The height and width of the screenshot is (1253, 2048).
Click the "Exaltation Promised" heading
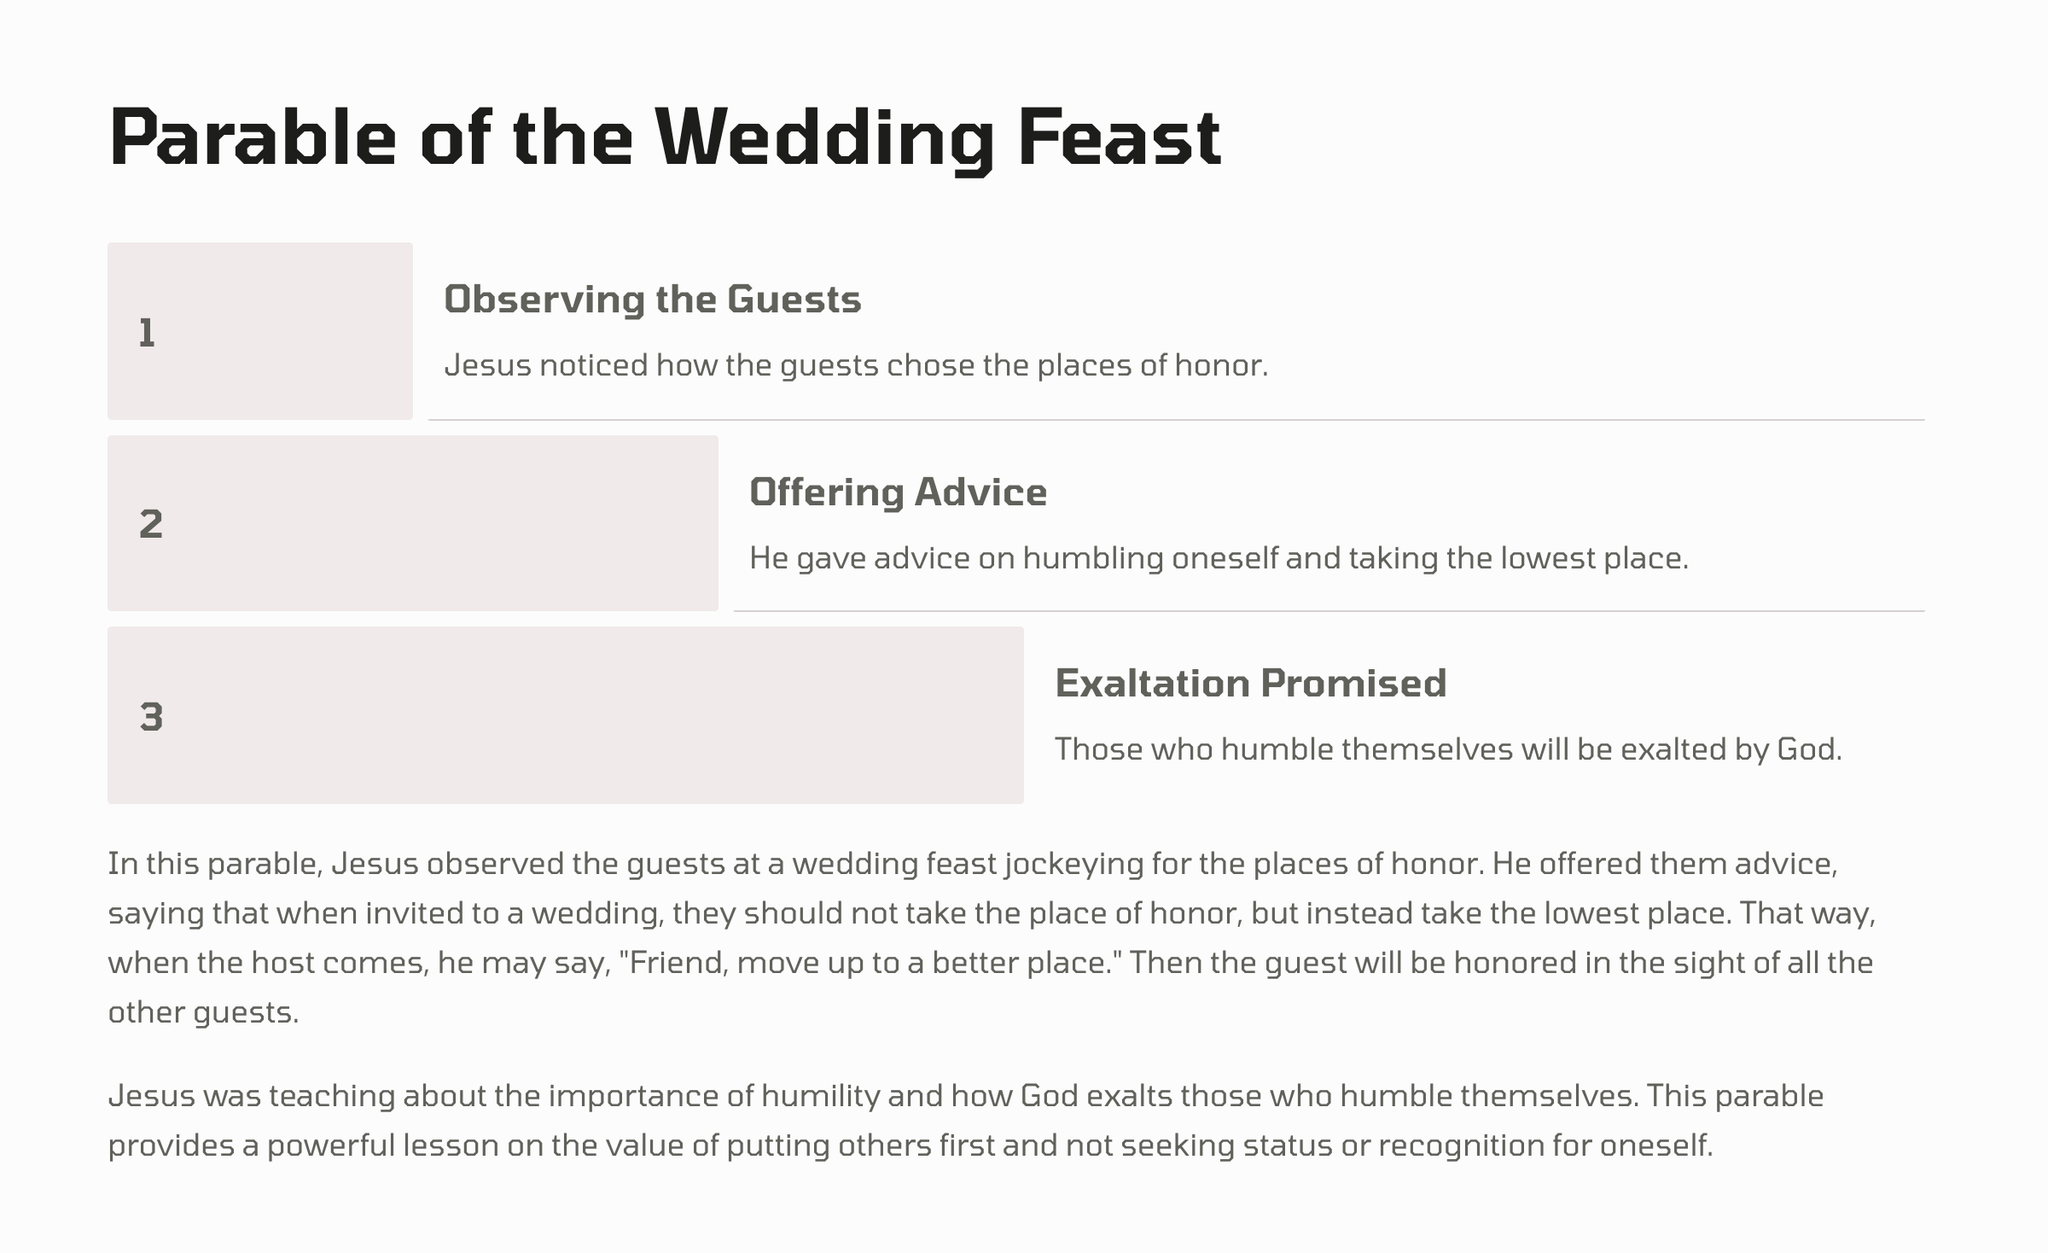pyautogui.click(x=1250, y=684)
